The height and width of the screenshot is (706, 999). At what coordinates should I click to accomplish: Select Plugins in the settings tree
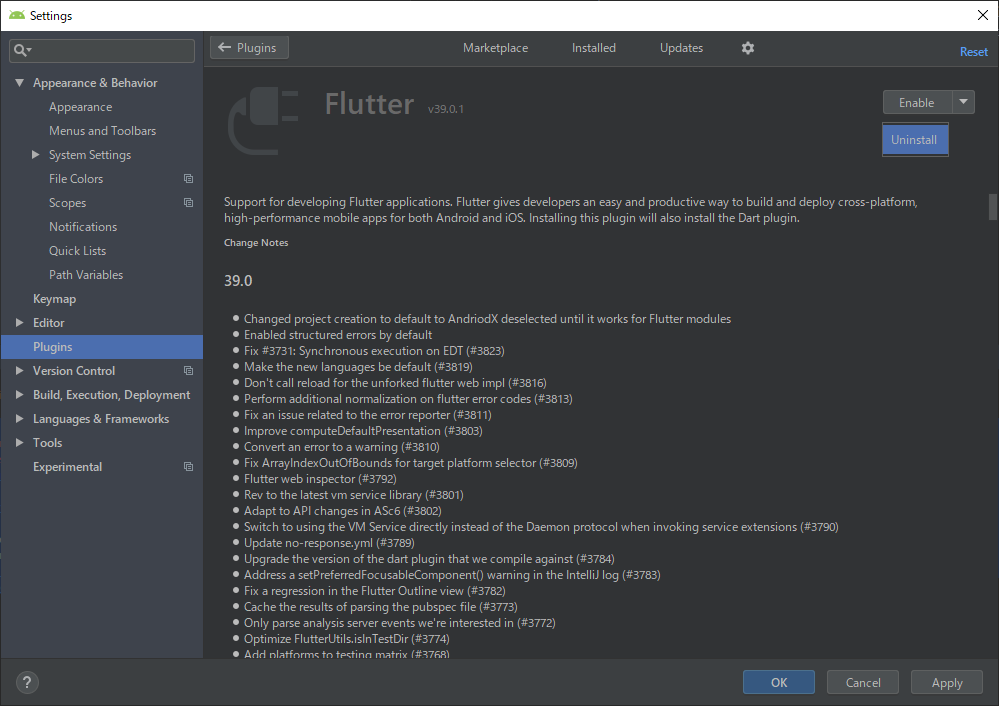click(x=102, y=347)
